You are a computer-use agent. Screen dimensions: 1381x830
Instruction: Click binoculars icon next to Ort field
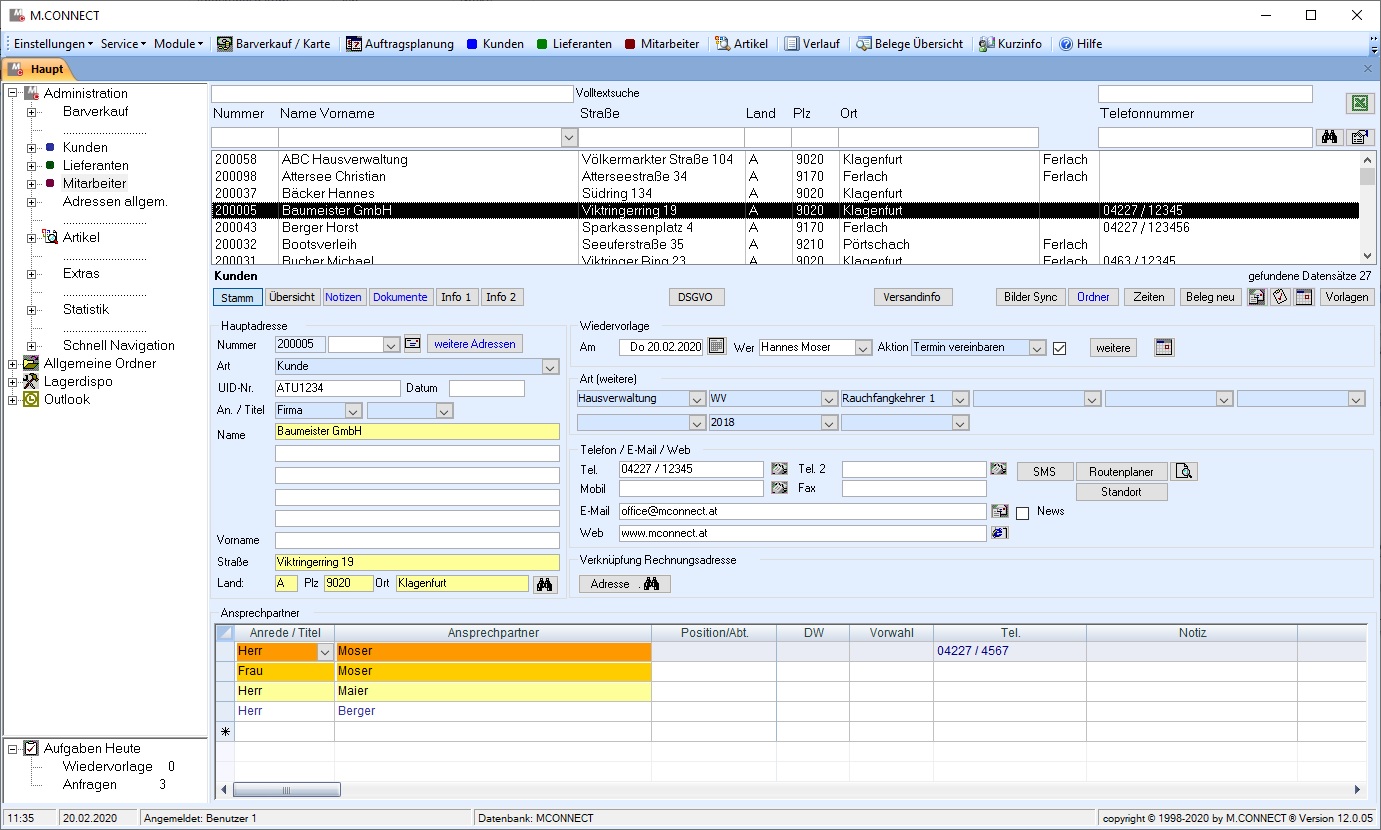(544, 584)
